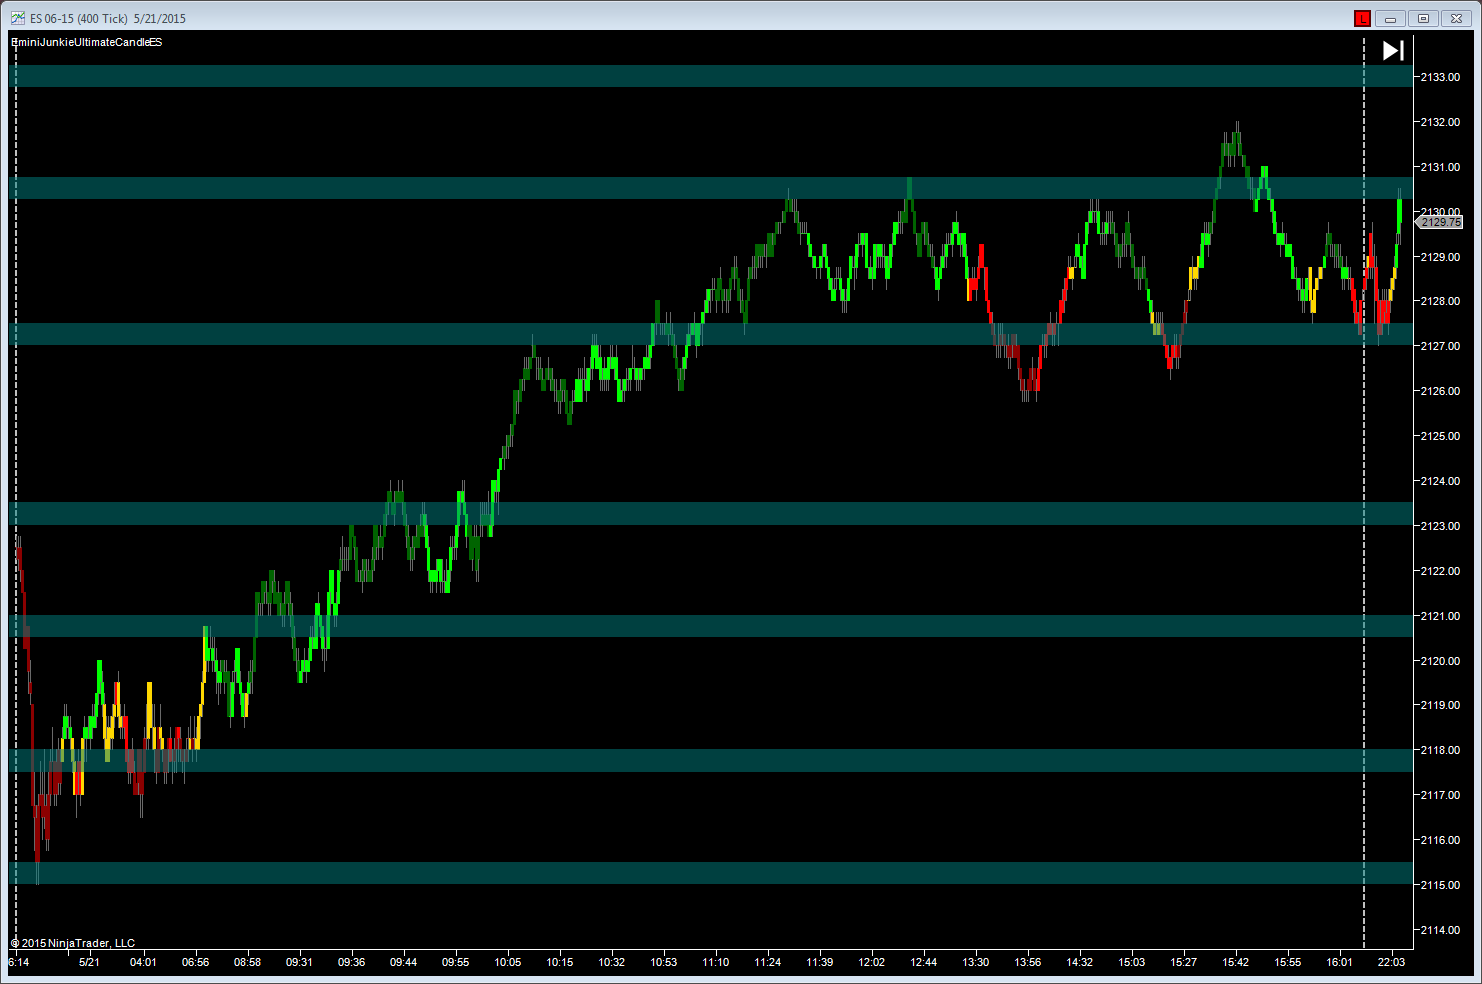The width and height of the screenshot is (1482, 984).
Task: Click the 2124.00 price axis label
Action: [x=1440, y=481]
